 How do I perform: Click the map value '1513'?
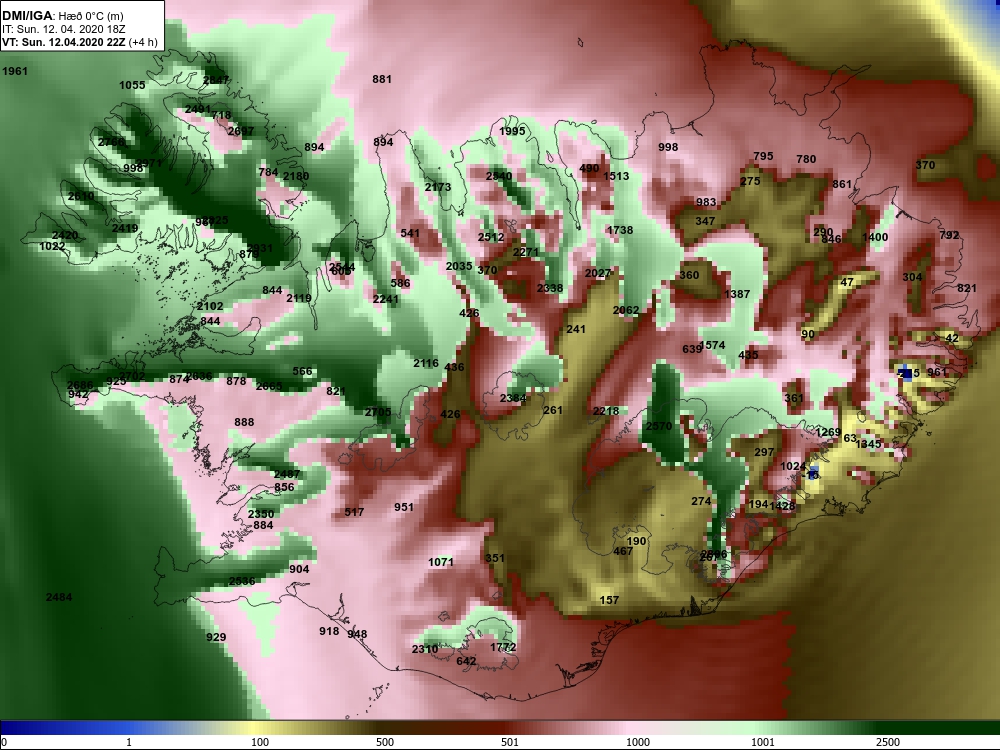coord(616,176)
